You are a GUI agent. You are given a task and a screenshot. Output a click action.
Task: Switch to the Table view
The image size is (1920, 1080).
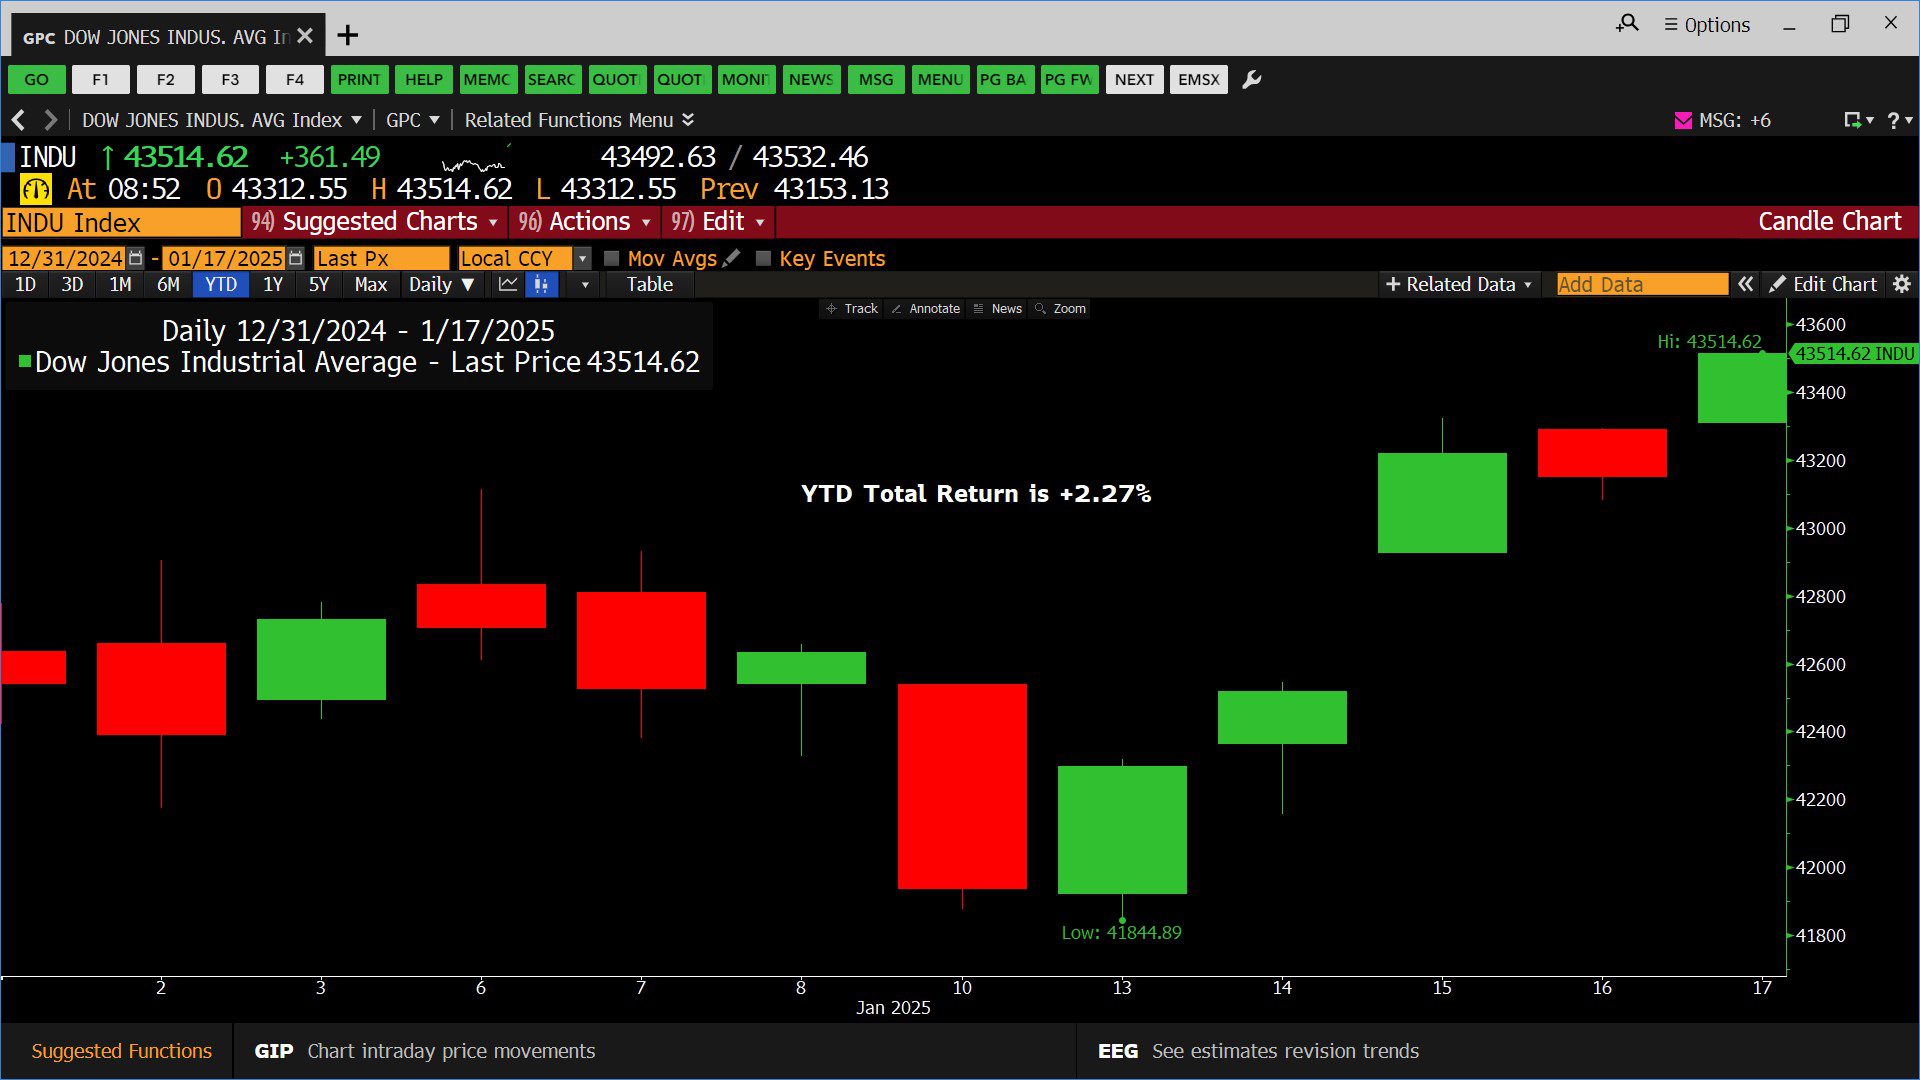tap(650, 284)
